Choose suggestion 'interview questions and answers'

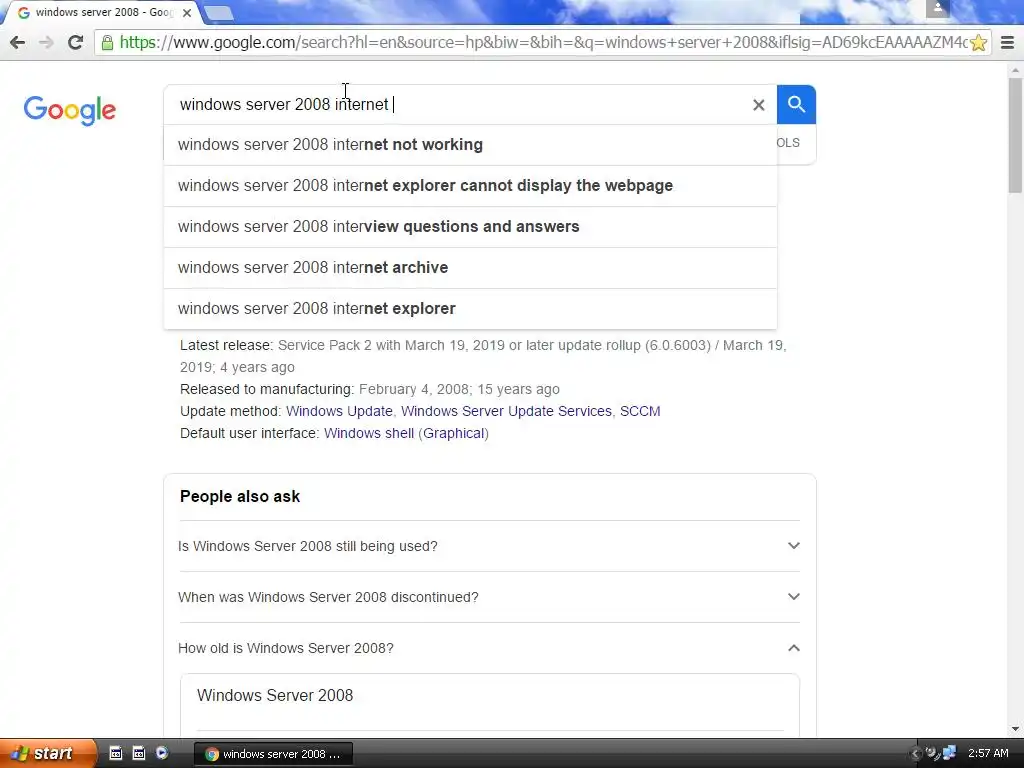tap(470, 227)
